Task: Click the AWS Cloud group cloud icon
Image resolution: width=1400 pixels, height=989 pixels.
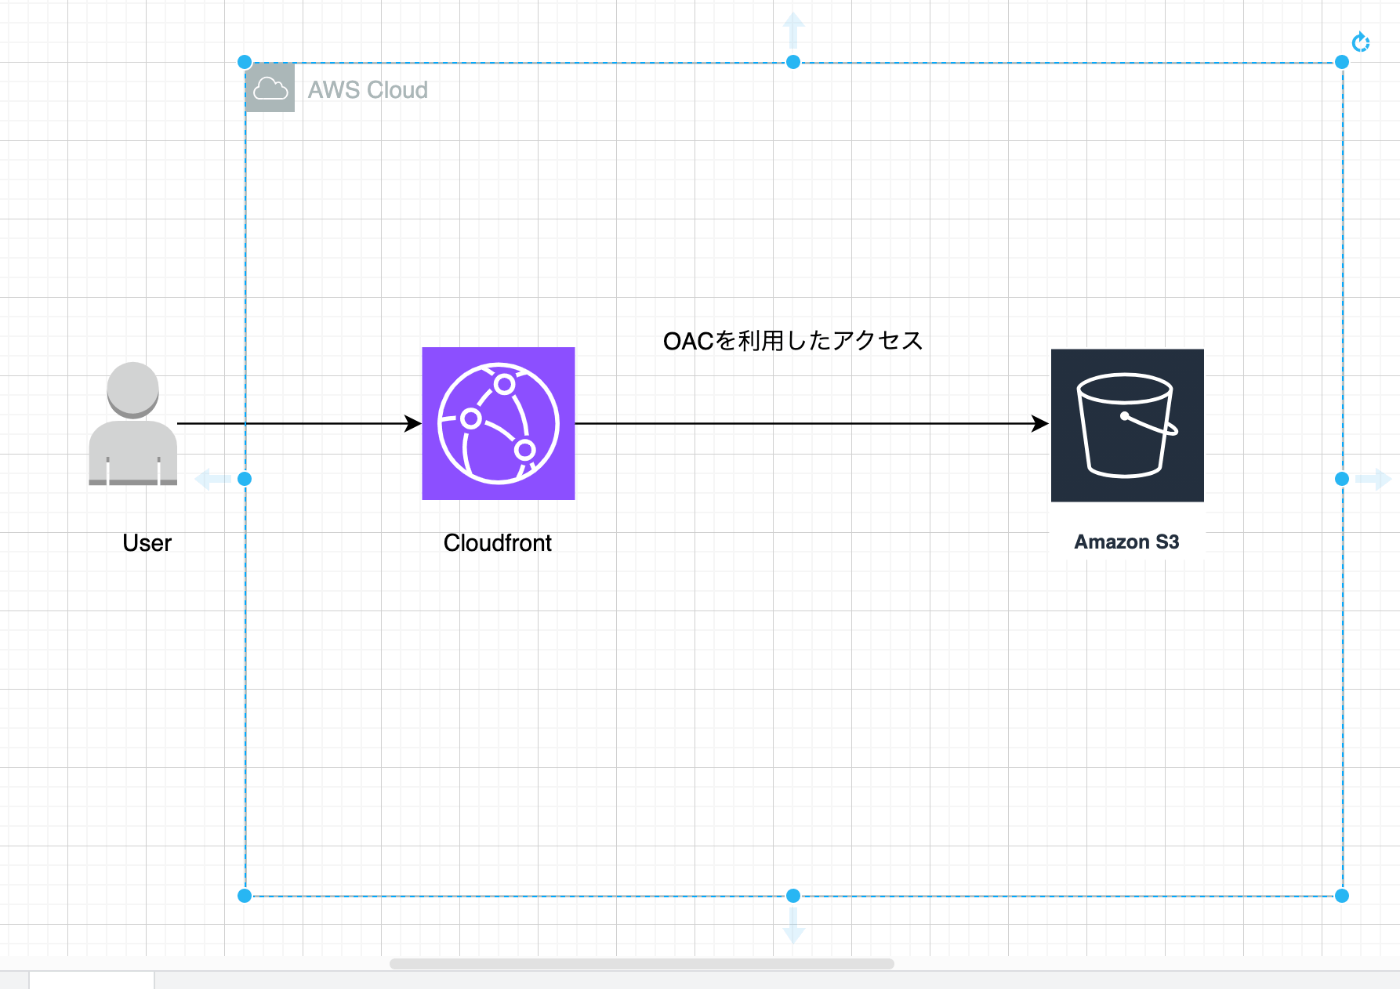Action: 270,88
